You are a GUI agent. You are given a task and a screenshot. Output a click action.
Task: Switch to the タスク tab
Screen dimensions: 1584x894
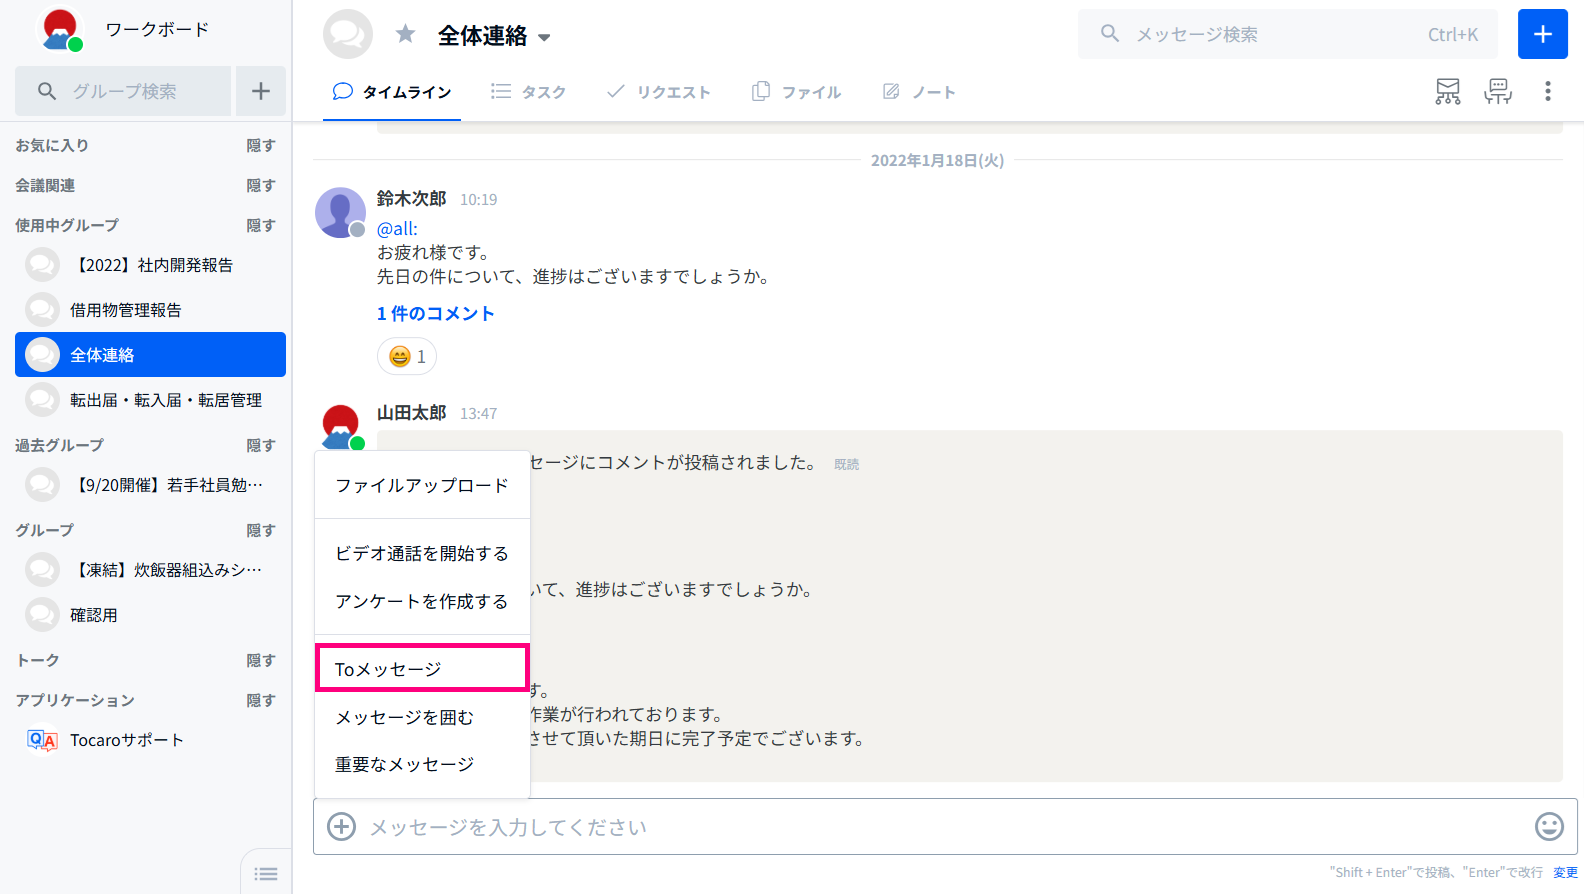click(529, 92)
